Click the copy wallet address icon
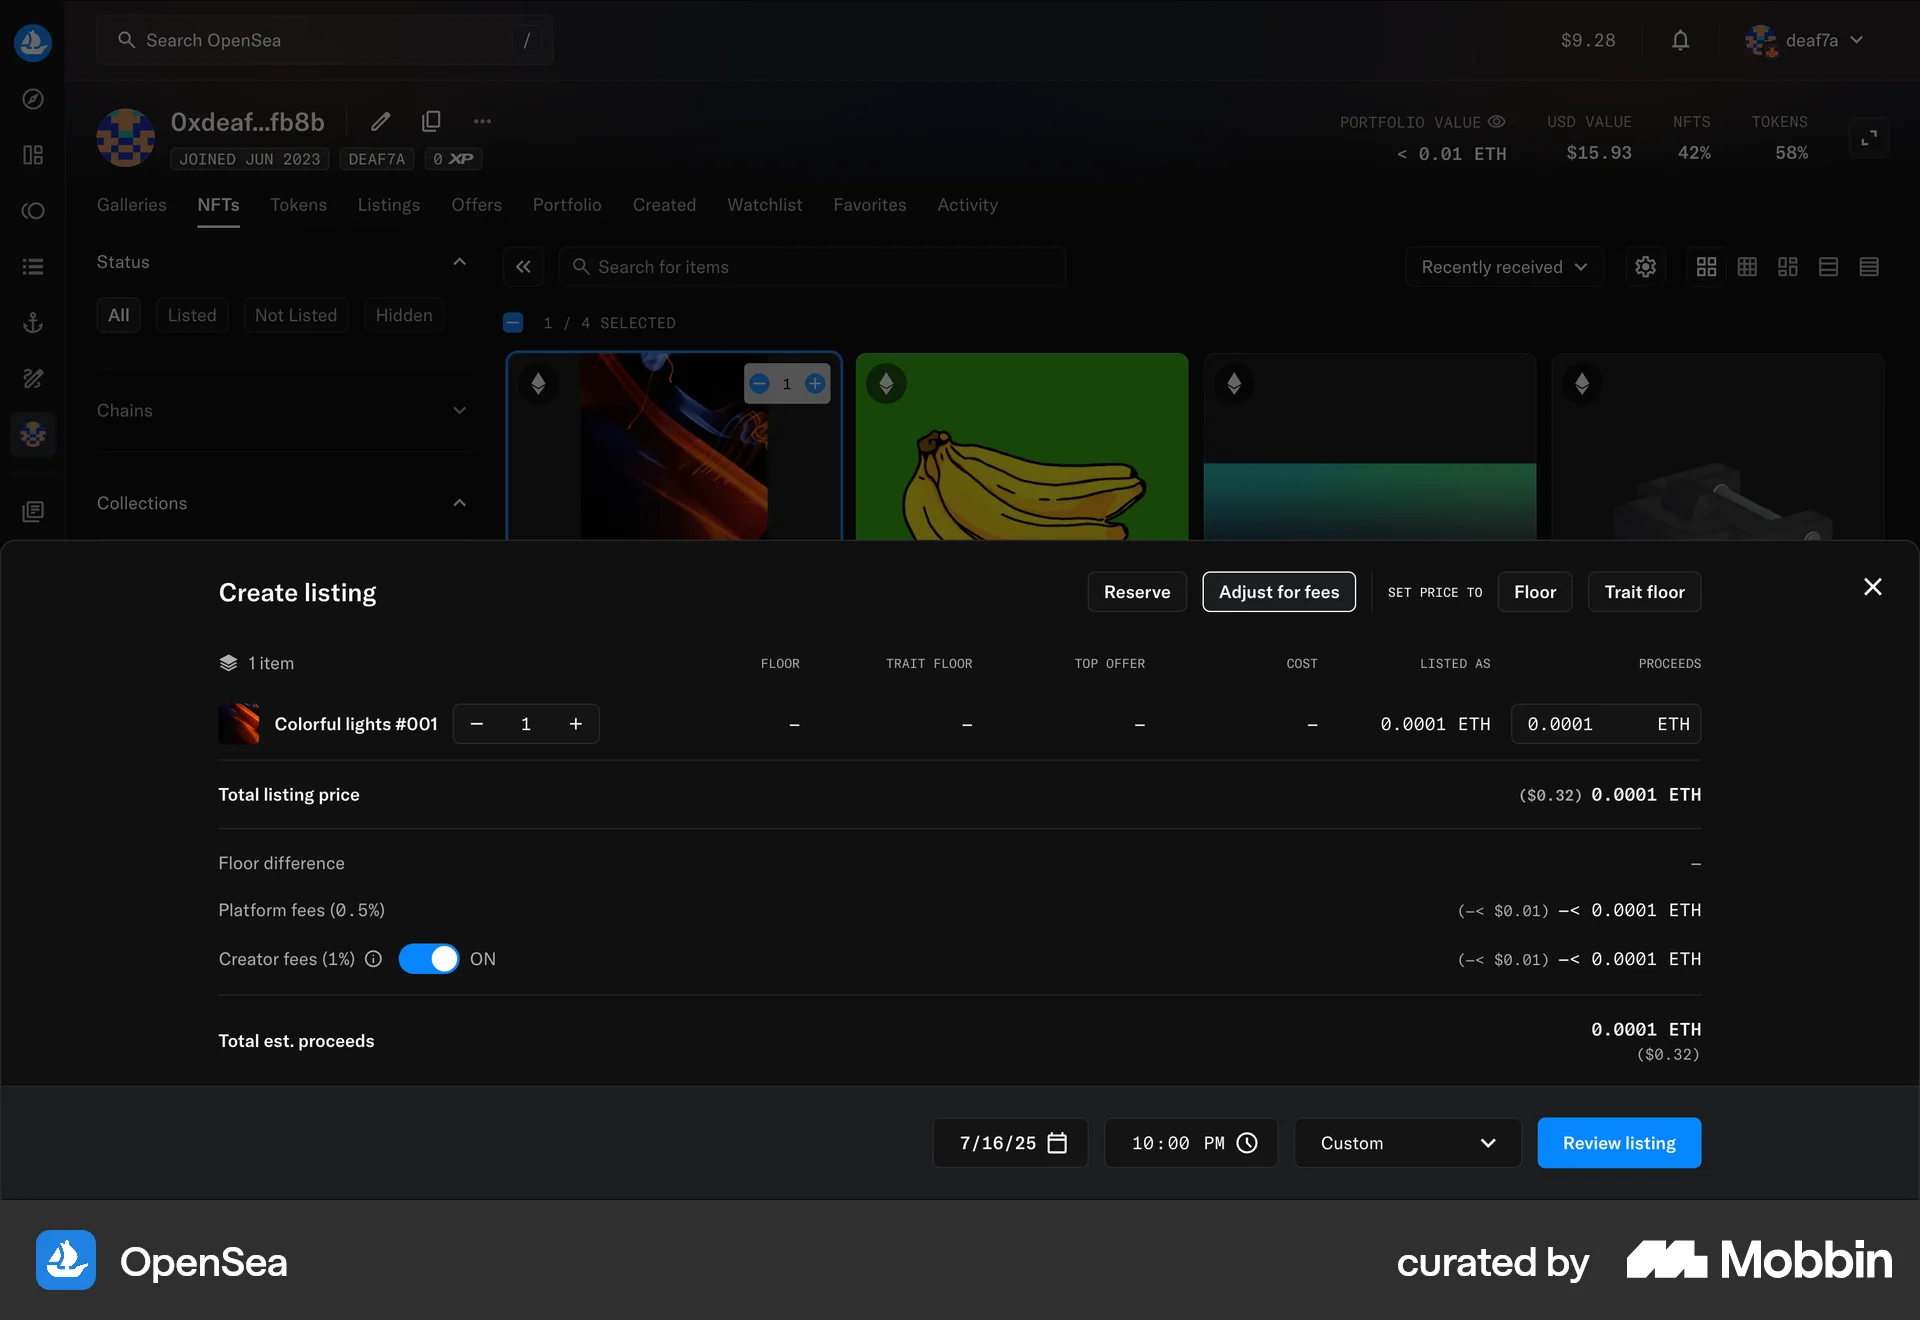Viewport: 1920px width, 1320px height. 431,121
